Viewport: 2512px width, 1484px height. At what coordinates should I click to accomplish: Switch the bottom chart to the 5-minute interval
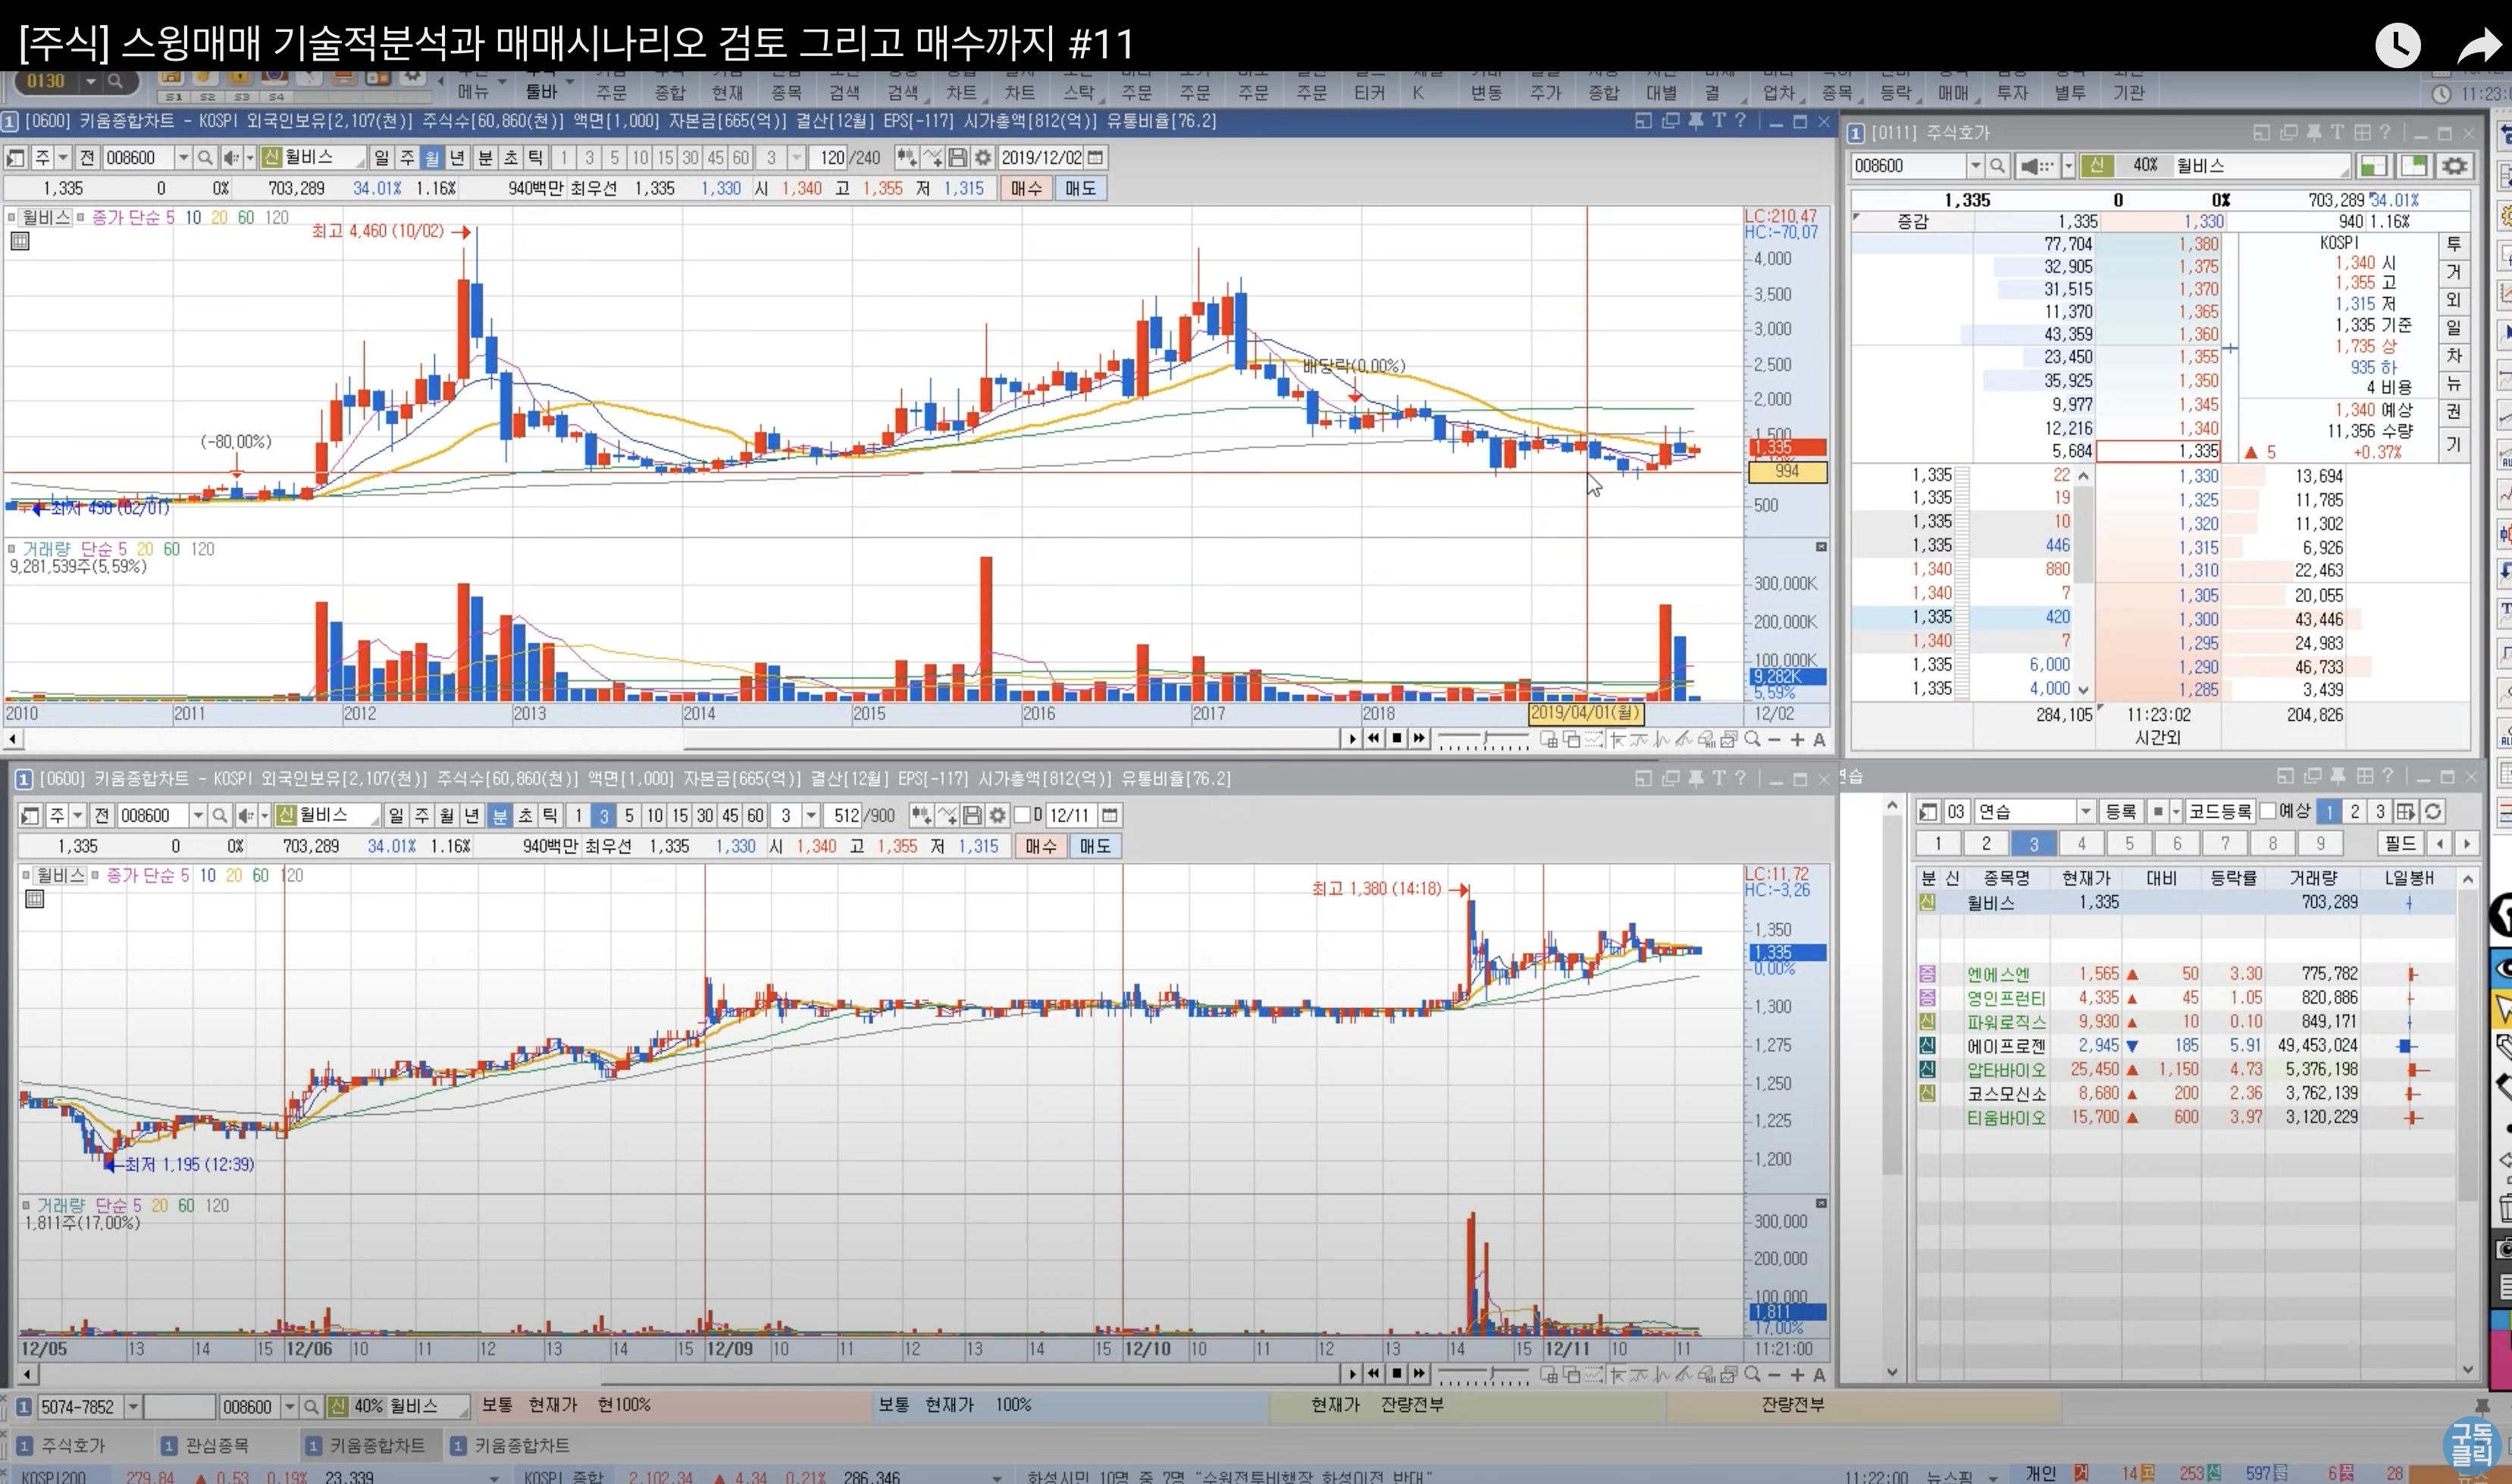coord(629,816)
